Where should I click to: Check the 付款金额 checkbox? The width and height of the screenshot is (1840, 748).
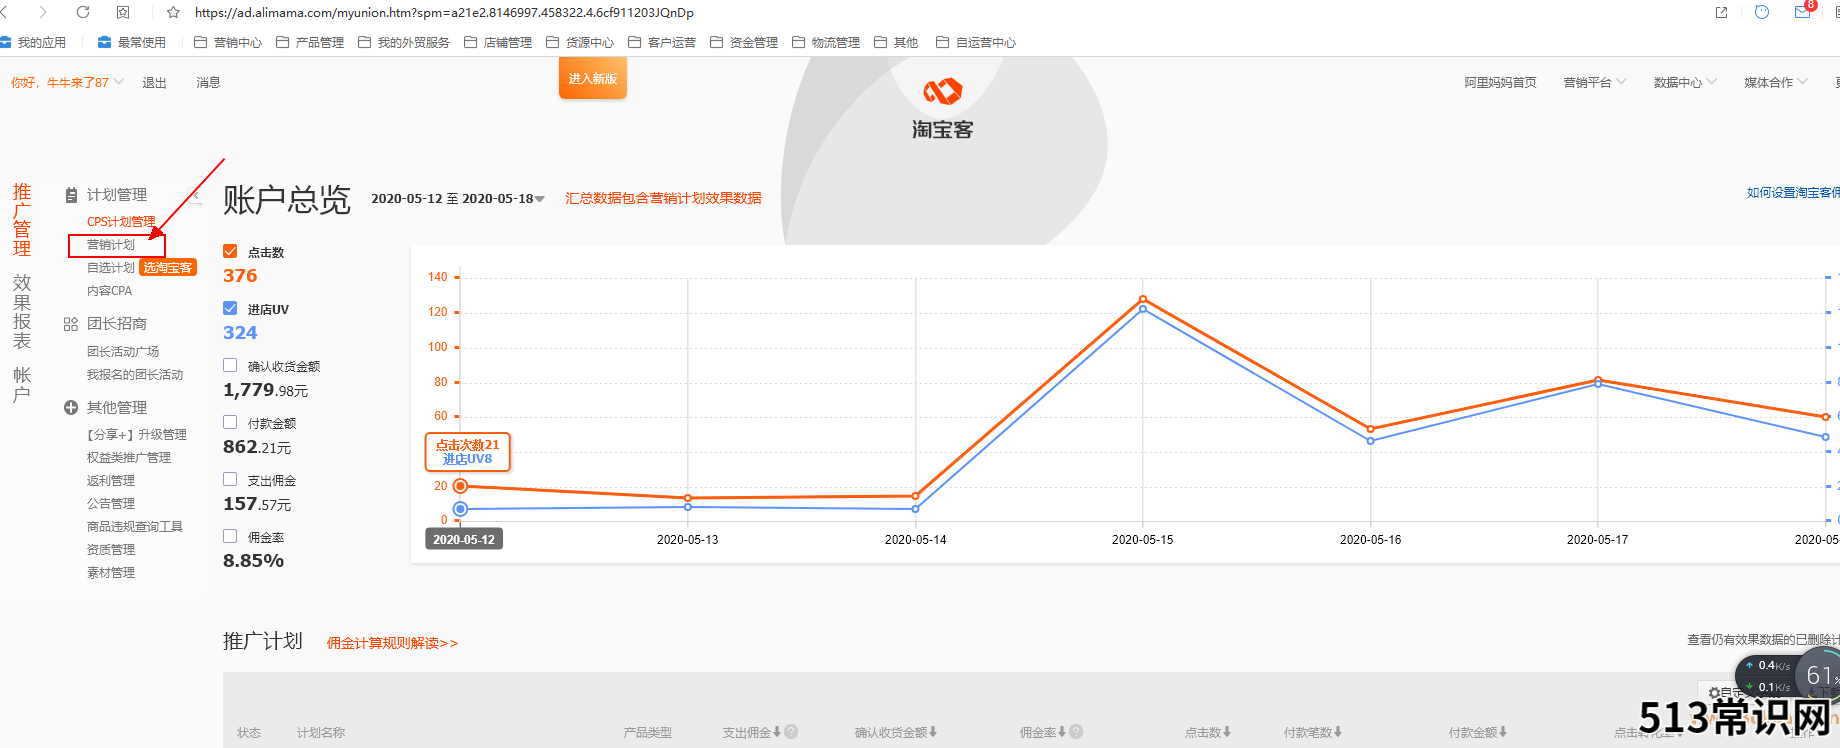pos(230,422)
